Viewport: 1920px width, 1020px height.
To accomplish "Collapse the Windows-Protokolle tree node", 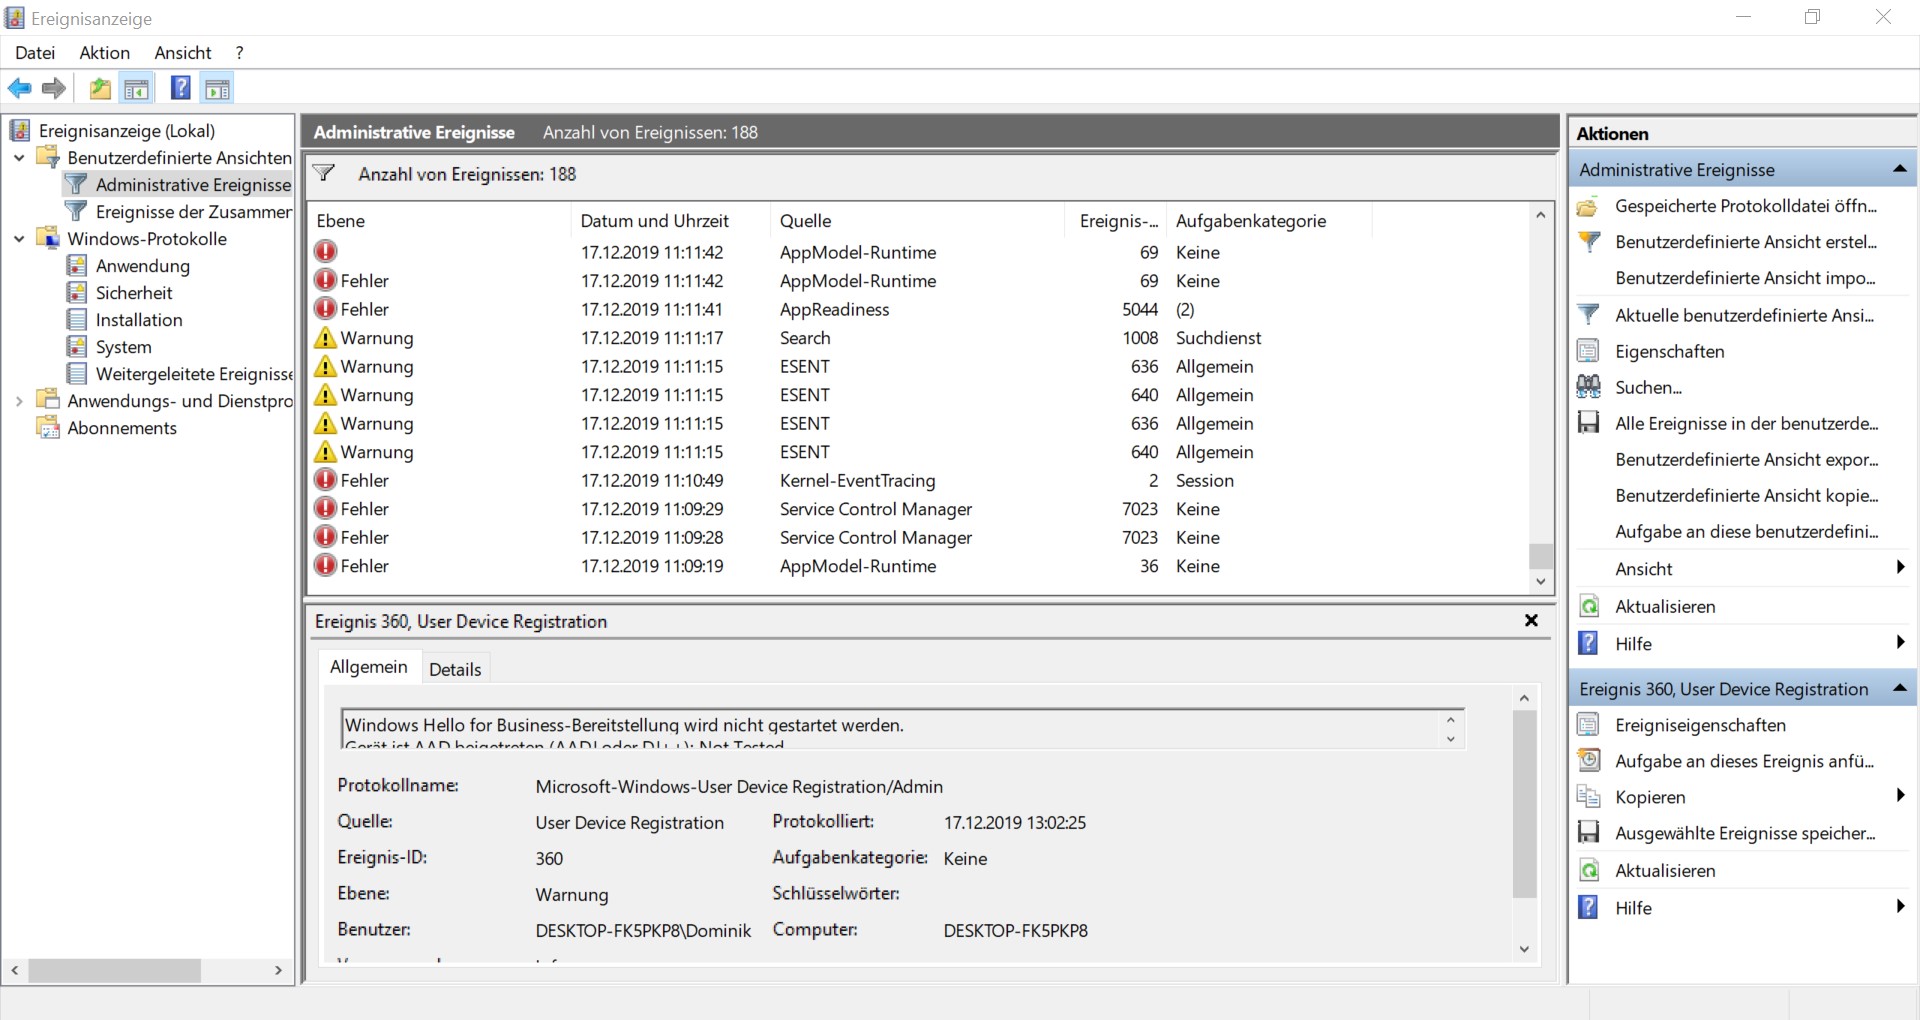I will point(19,239).
